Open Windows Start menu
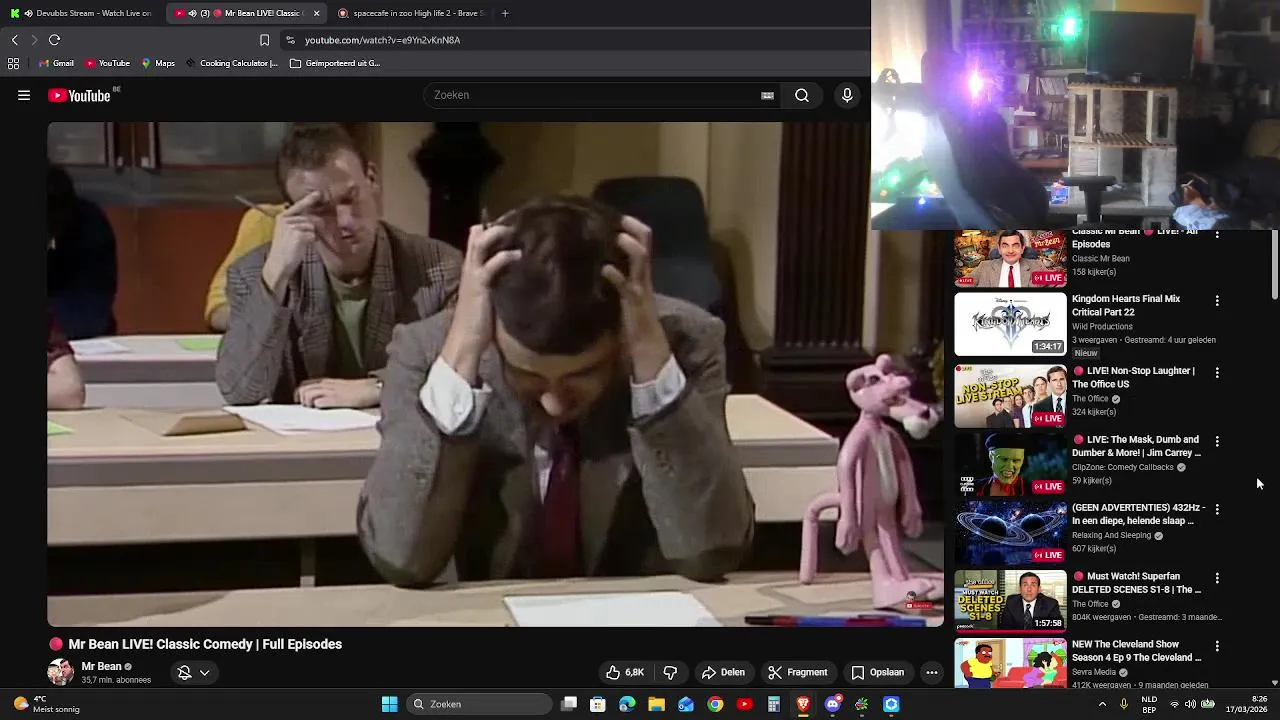This screenshot has width=1280, height=720. [x=389, y=704]
